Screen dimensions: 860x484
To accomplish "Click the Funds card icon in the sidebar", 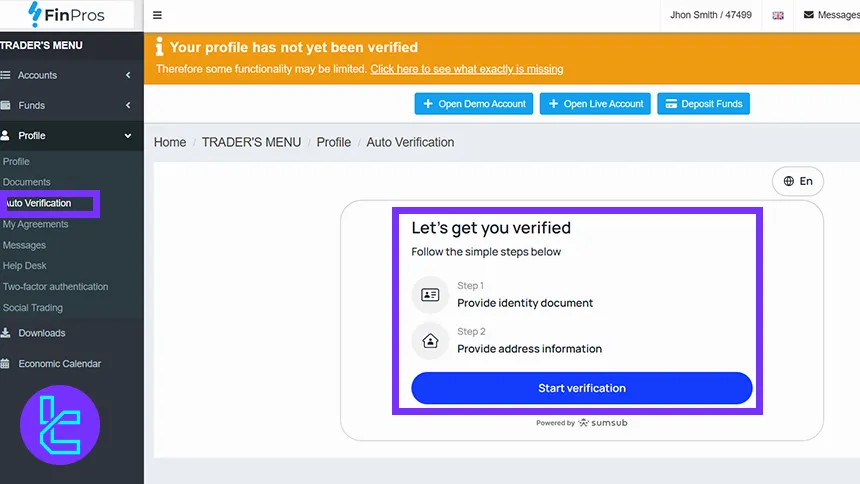I will coord(5,105).
